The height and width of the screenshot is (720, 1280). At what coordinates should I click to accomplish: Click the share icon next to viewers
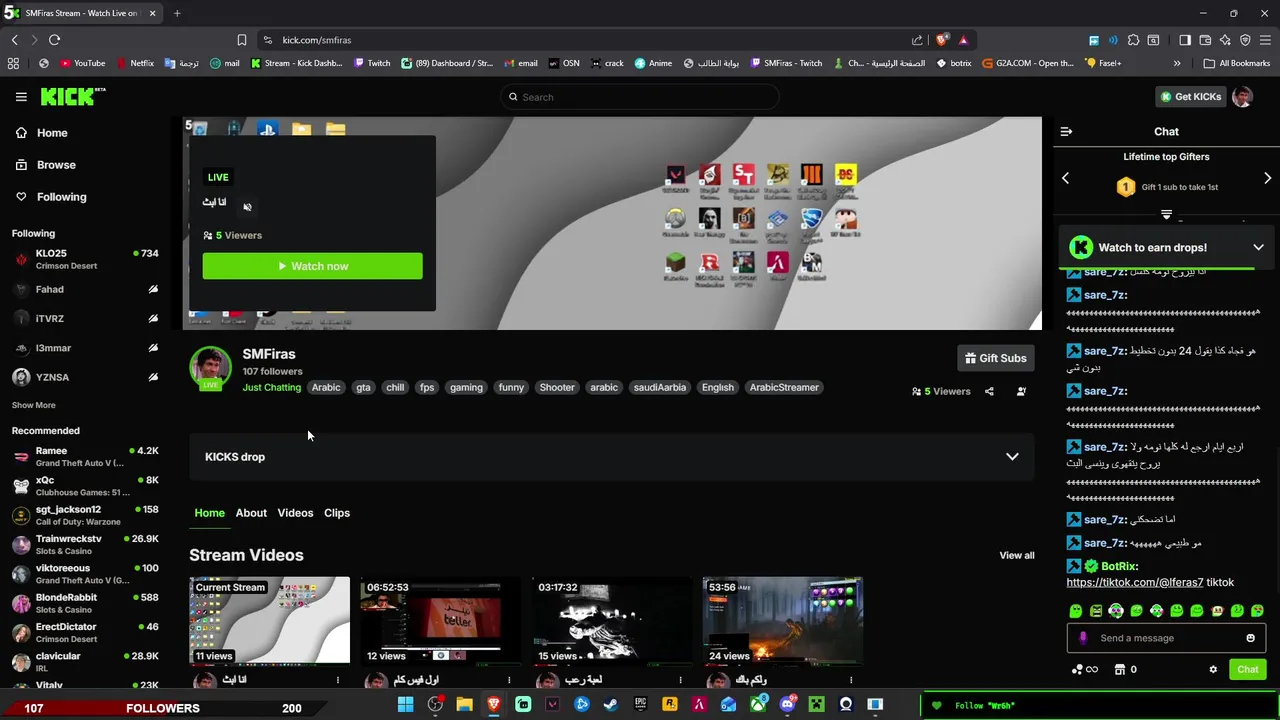pyautogui.click(x=989, y=392)
